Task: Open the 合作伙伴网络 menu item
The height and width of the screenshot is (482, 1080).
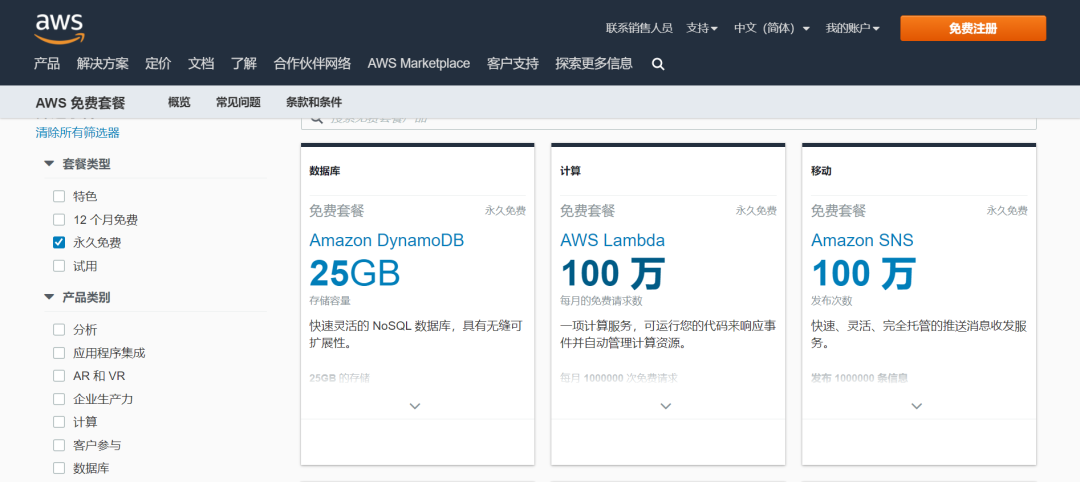Action: [312, 64]
